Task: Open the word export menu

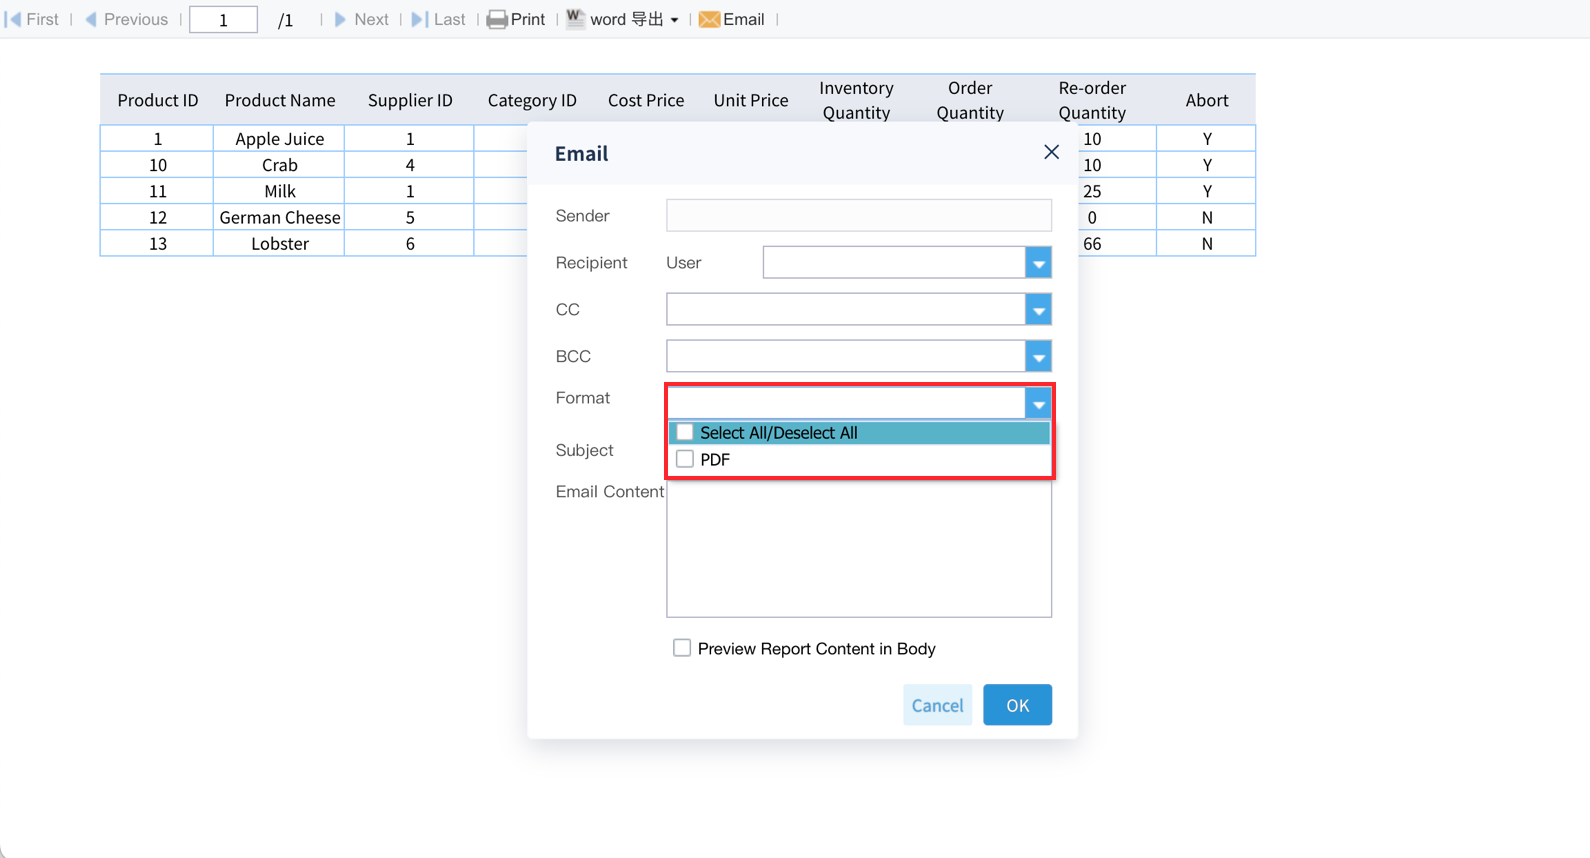Action: tap(623, 19)
